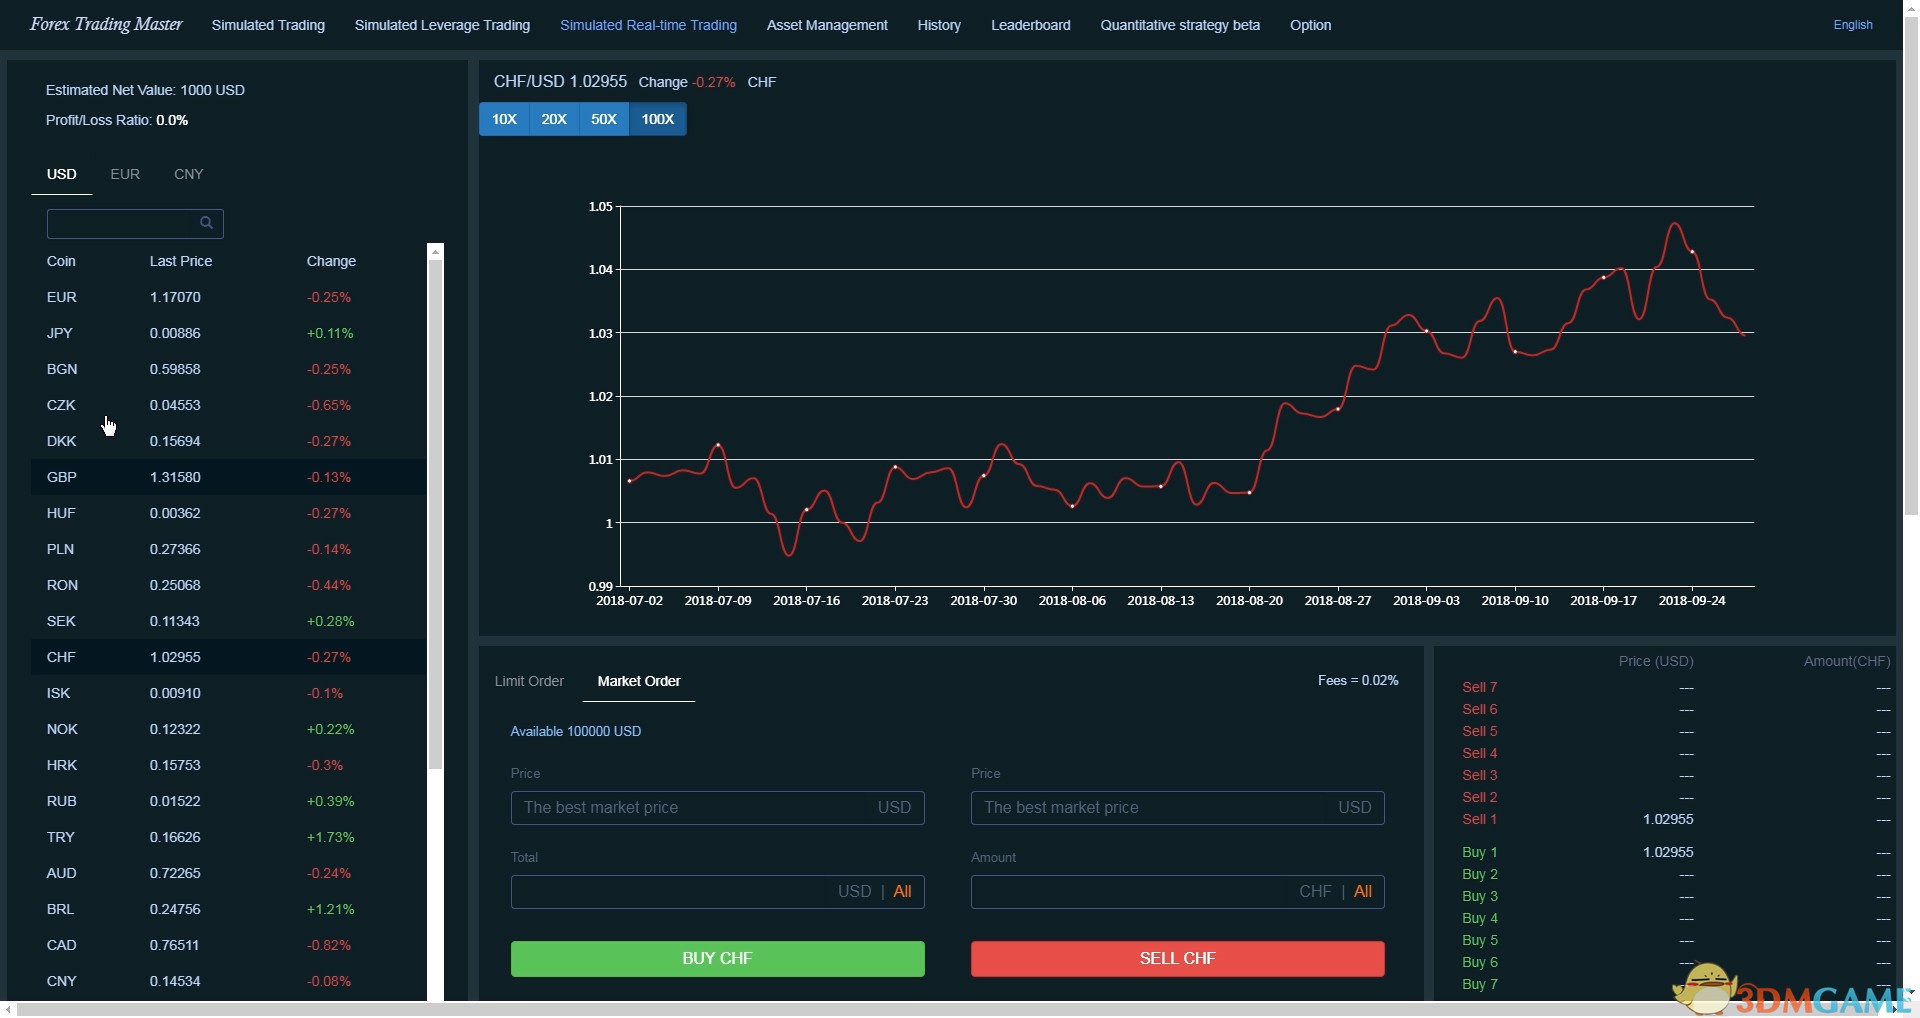Select the DKK row in coin list
Image resolution: width=1920 pixels, height=1018 pixels.
(x=228, y=441)
